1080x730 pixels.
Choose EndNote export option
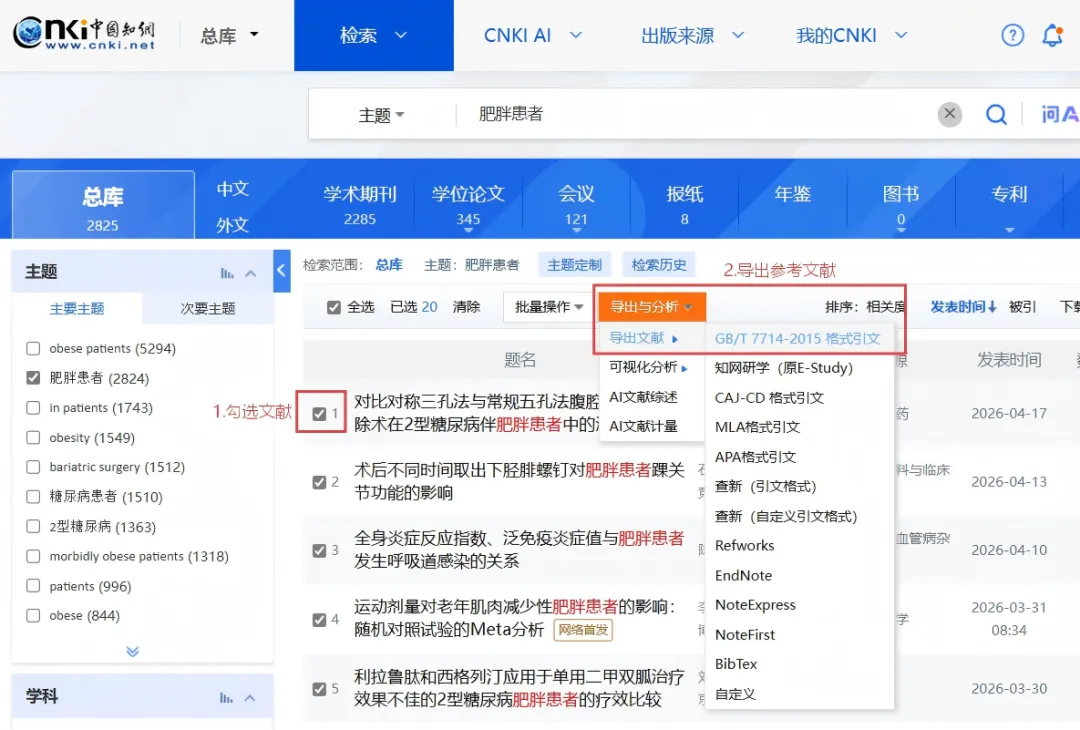(744, 576)
